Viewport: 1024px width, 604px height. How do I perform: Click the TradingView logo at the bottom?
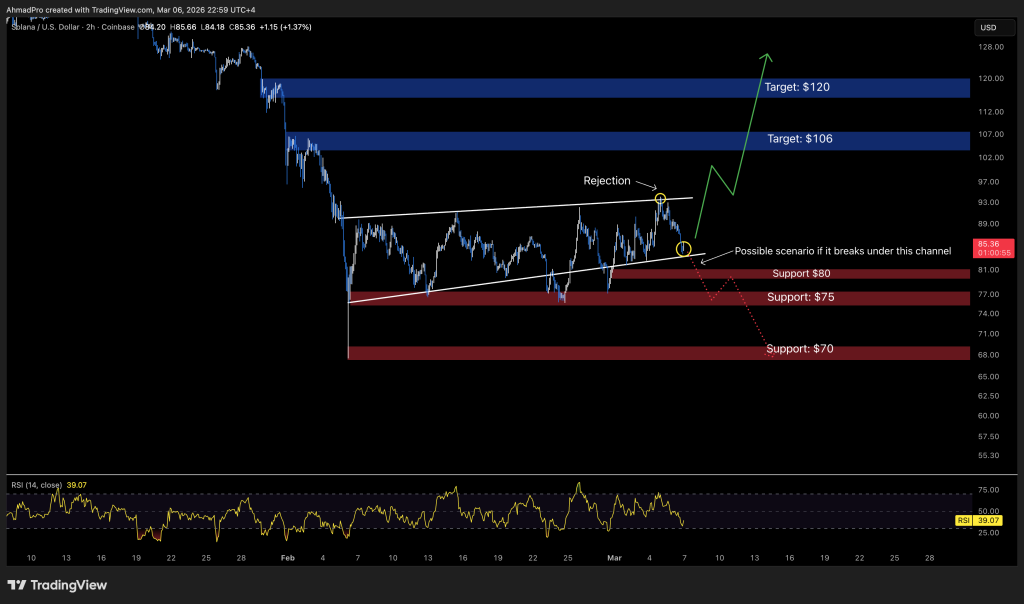57,585
